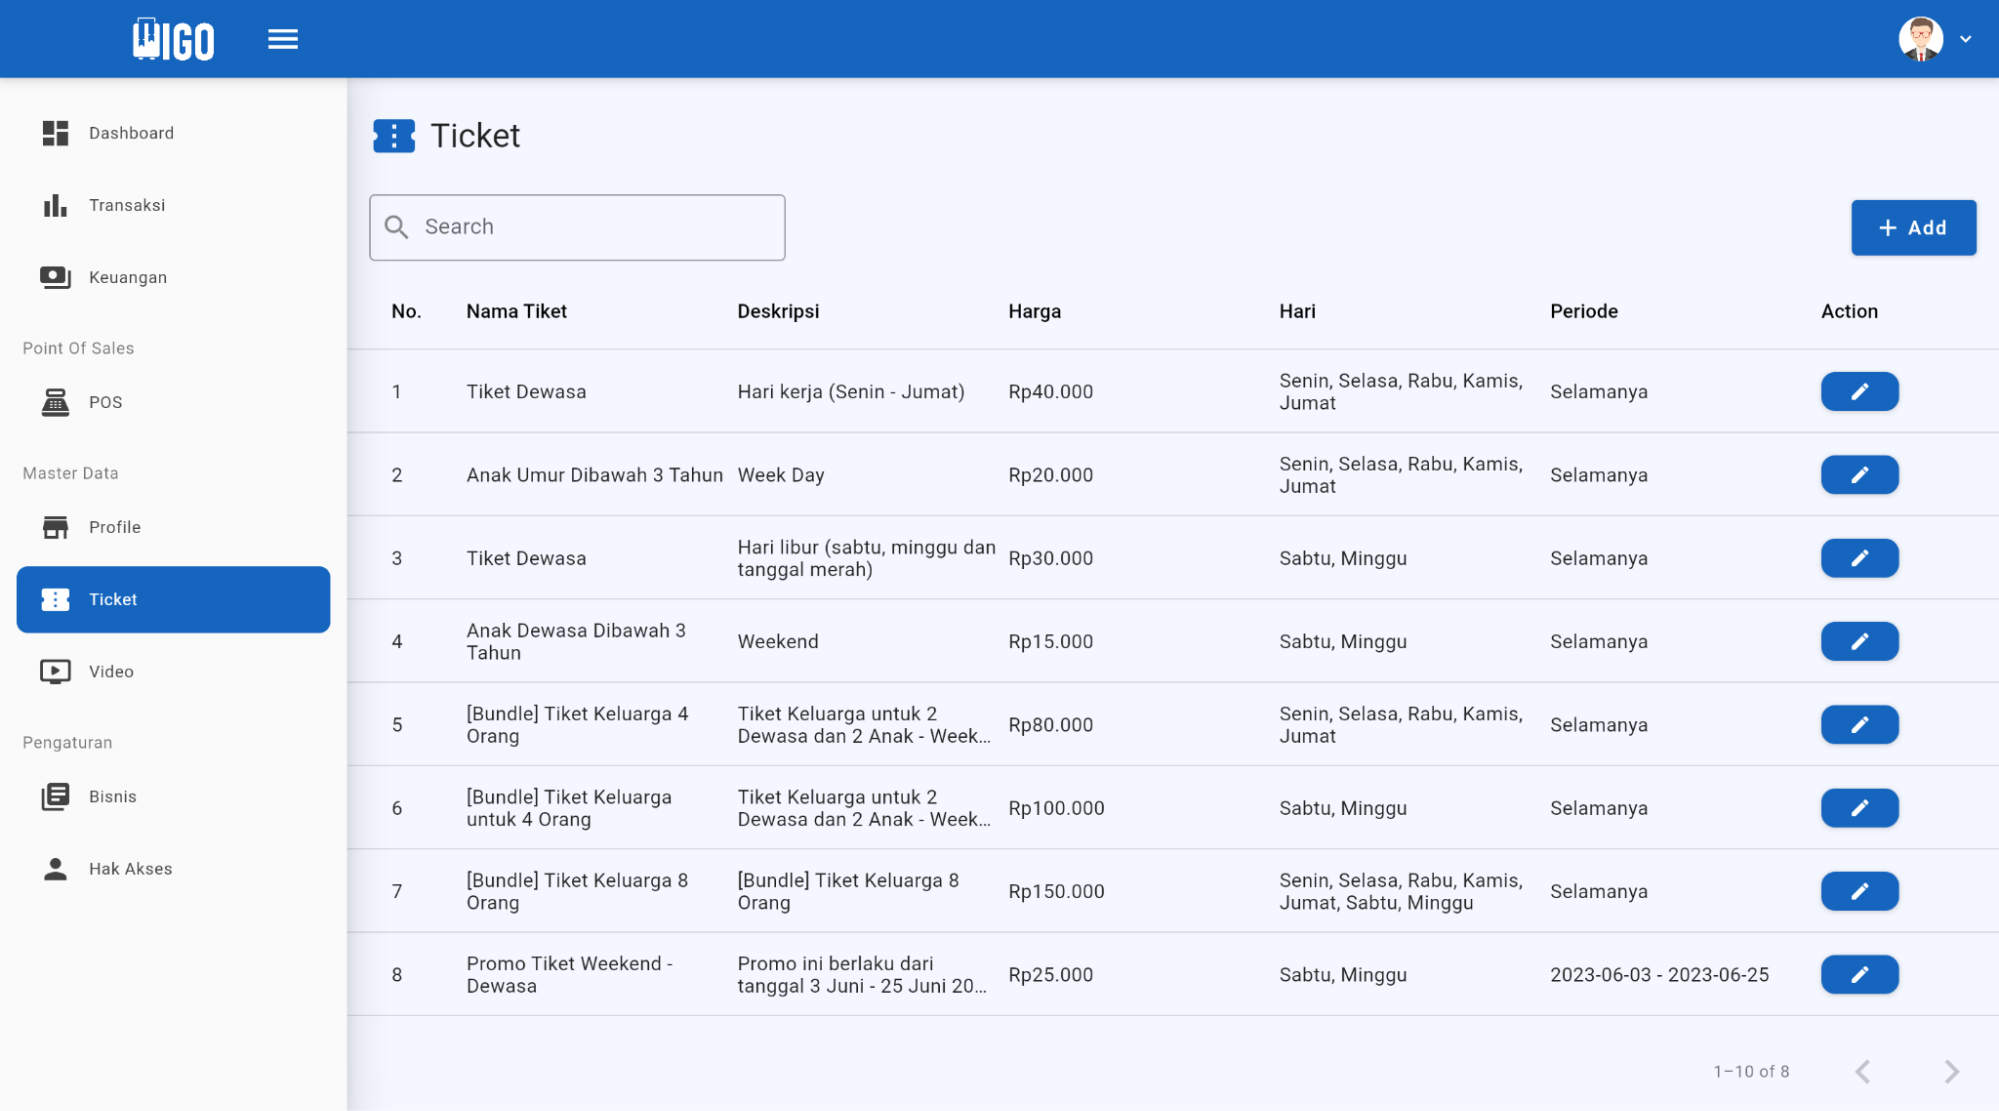The image size is (1999, 1111).
Task: Click the Add button to create a ticket
Action: (x=1912, y=227)
